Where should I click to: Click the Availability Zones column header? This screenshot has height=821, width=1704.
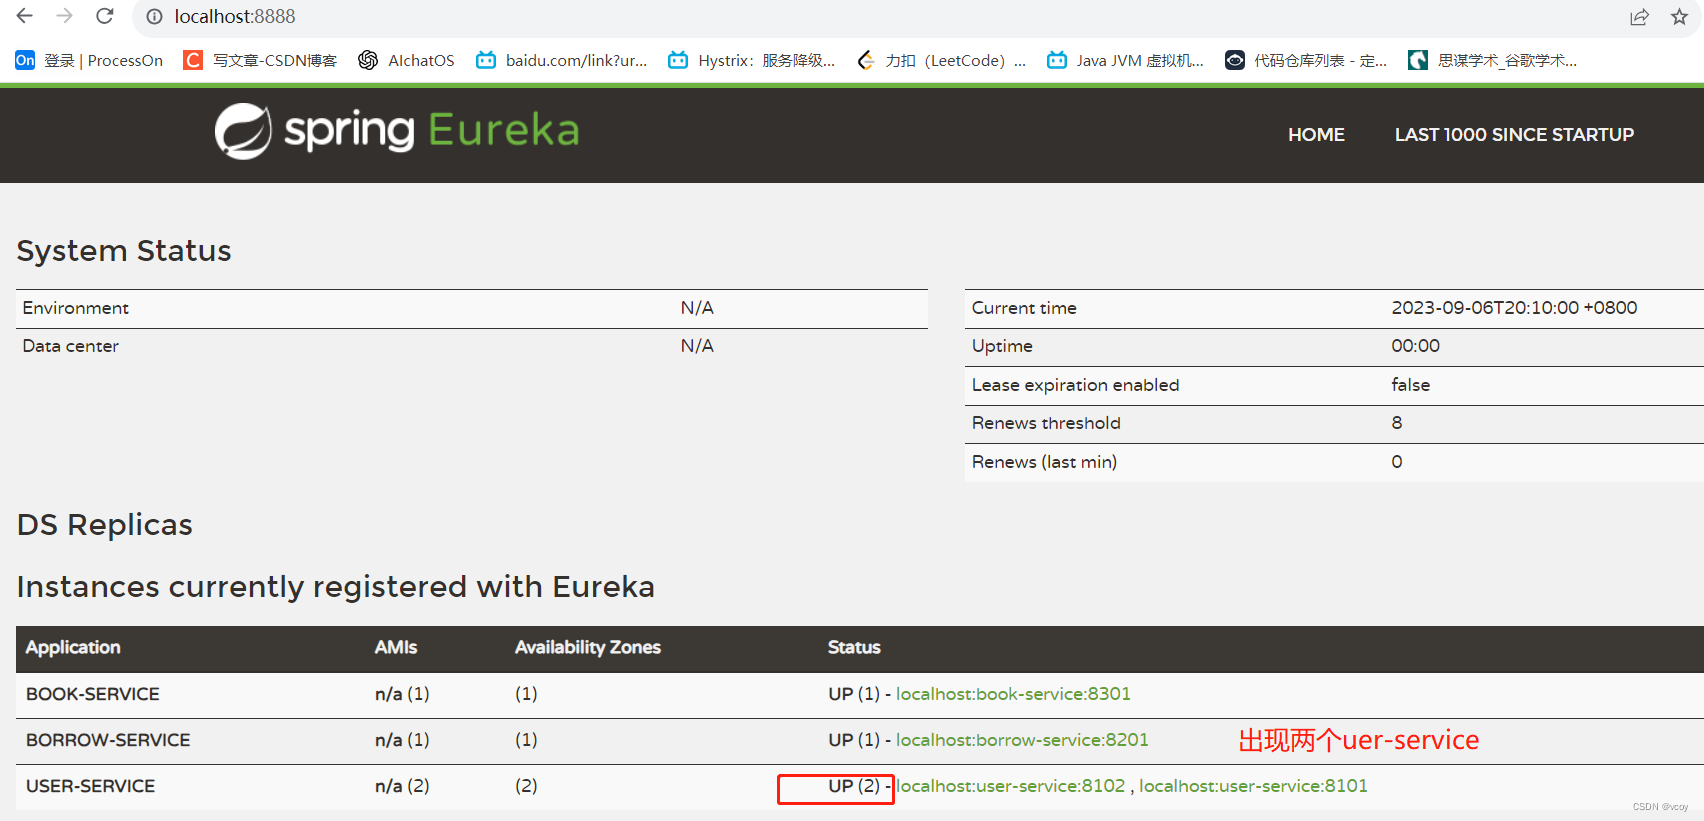588,648
